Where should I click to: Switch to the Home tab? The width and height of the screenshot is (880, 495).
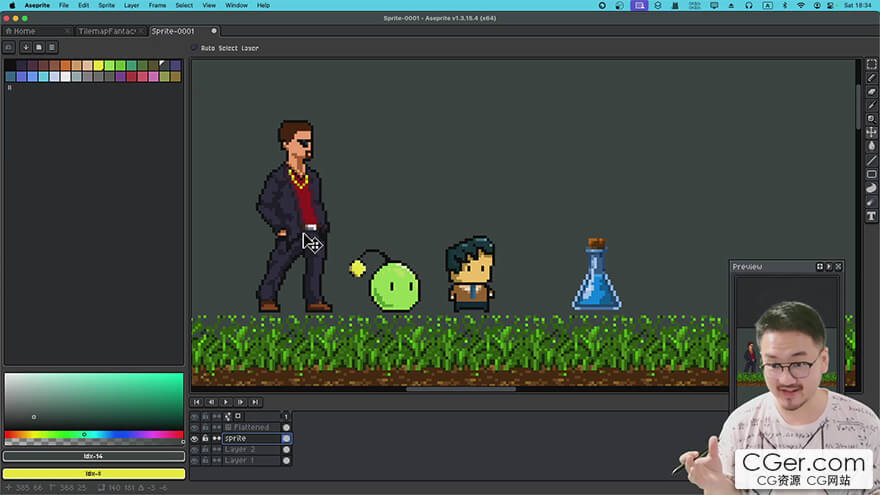click(x=24, y=31)
